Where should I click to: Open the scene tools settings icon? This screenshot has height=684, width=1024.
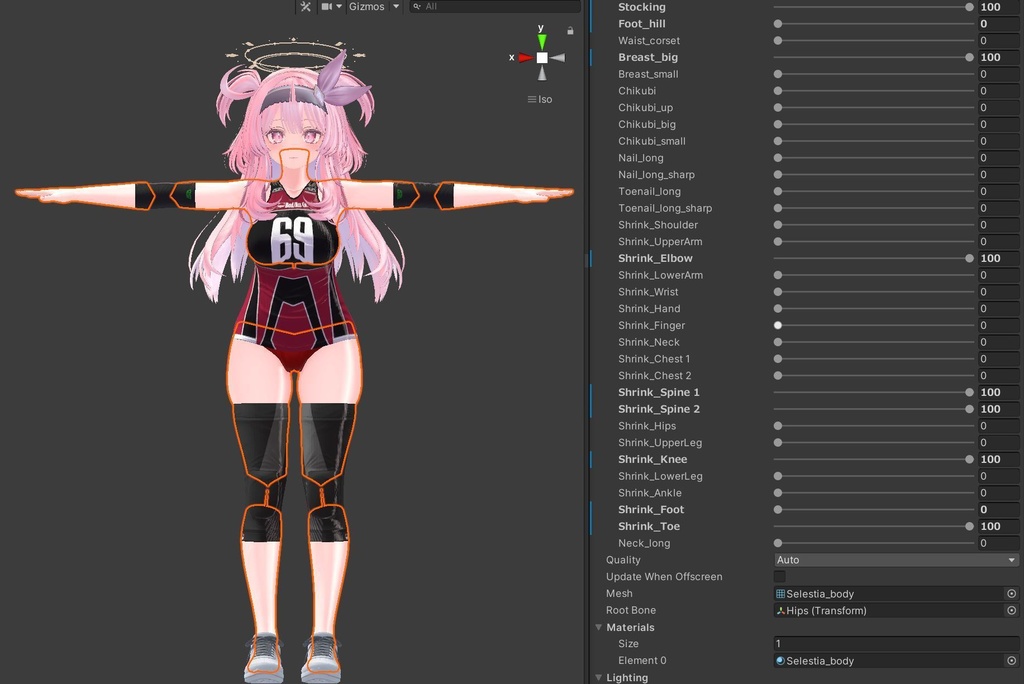tap(306, 7)
